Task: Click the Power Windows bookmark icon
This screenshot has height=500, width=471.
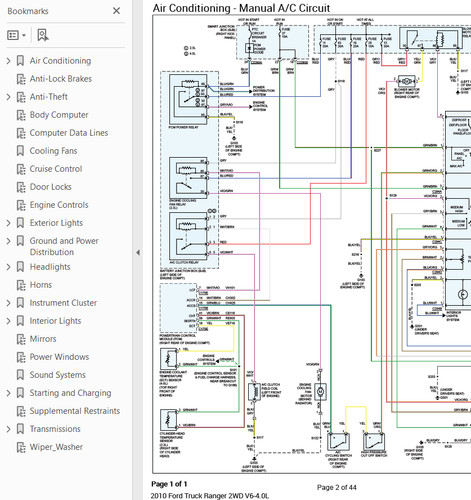Action: click(21, 357)
